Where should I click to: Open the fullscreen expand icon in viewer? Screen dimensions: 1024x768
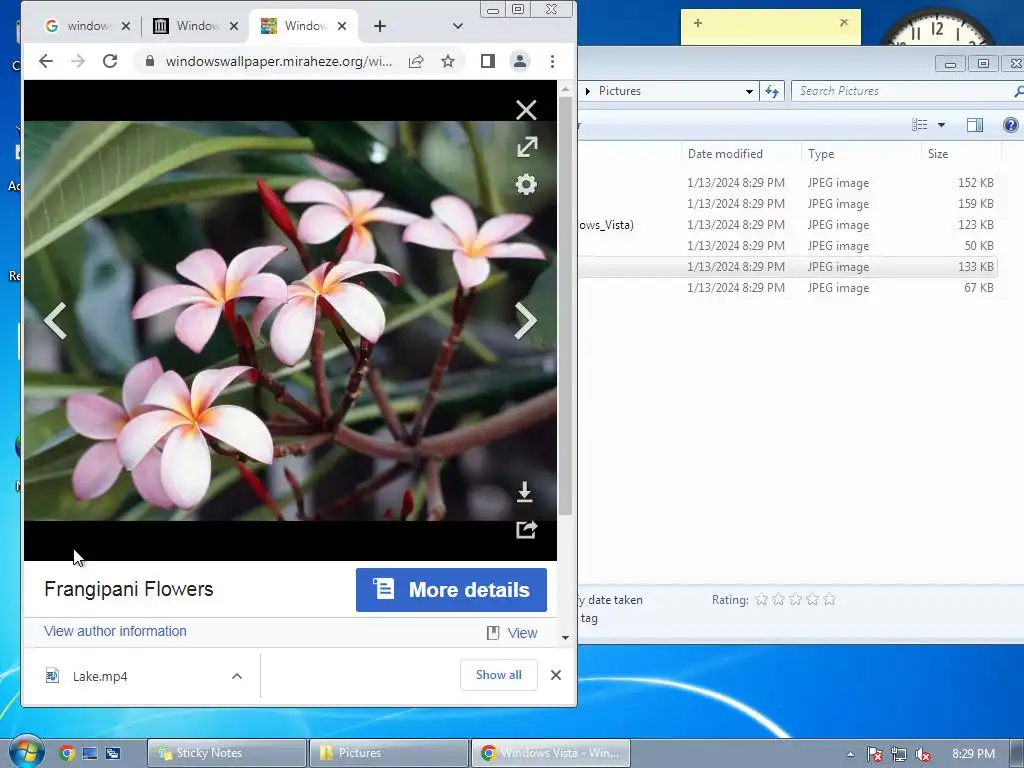pyautogui.click(x=526, y=147)
